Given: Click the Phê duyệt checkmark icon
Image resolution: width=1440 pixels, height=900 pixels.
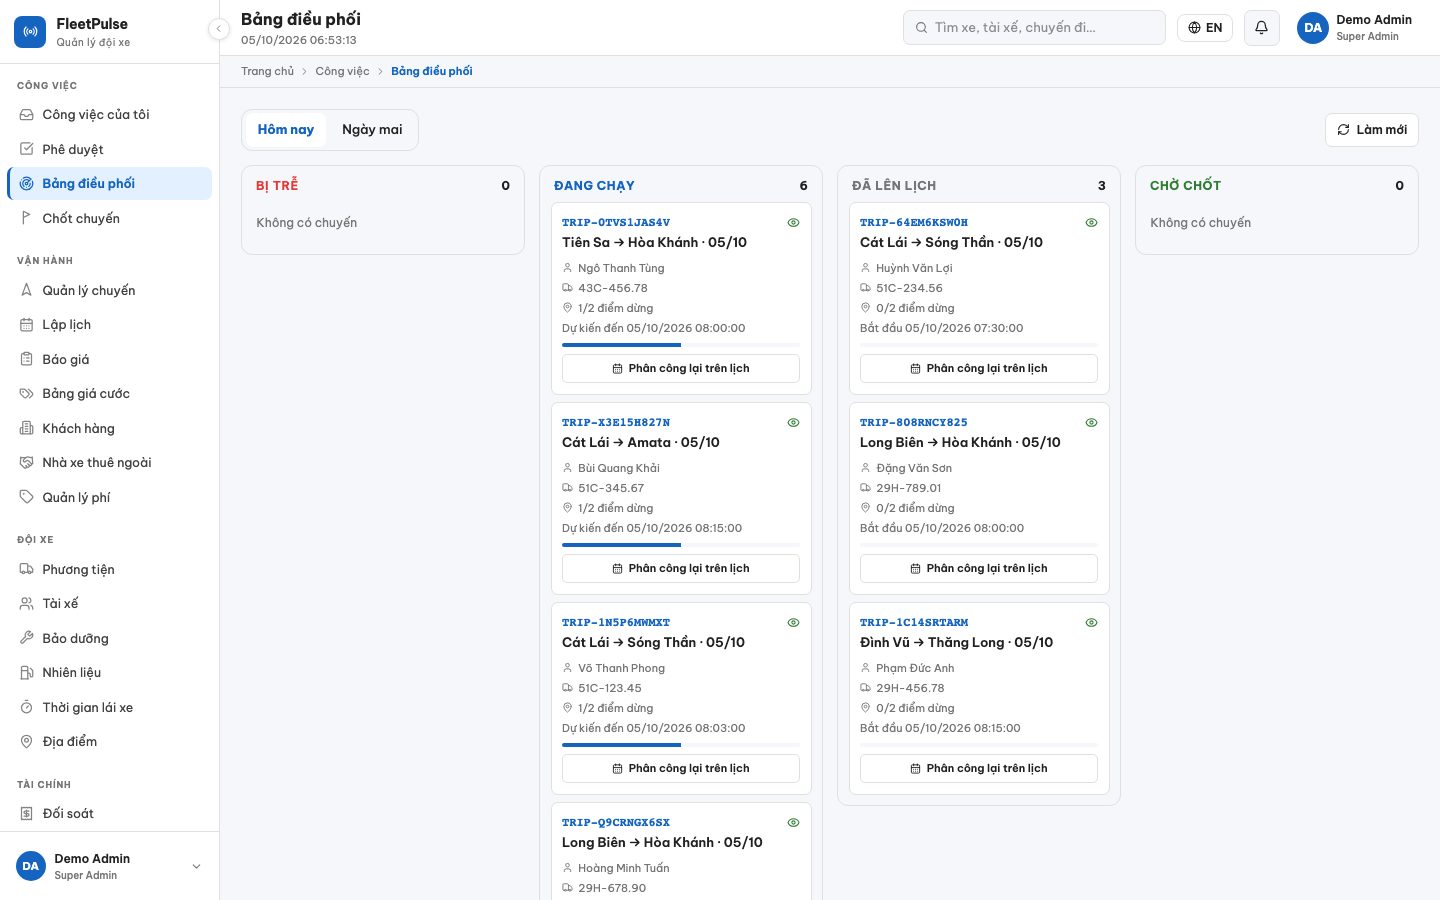Looking at the screenshot, I should click(27, 149).
